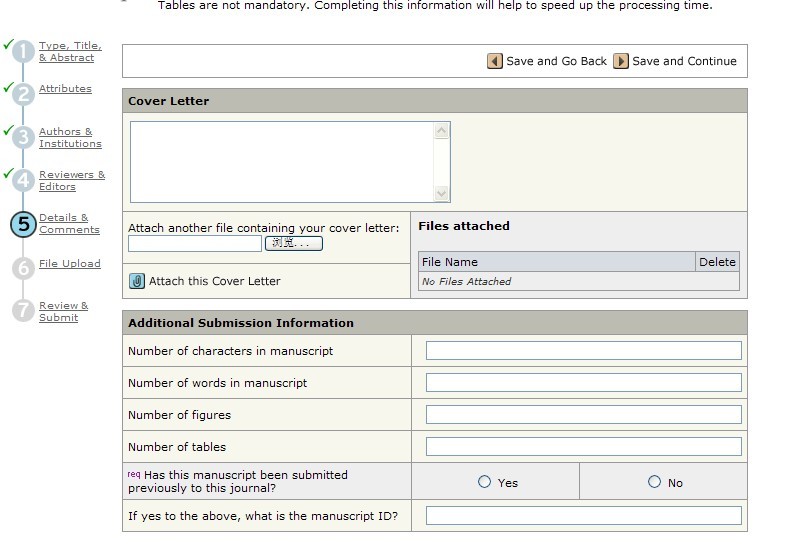Viewport: 794px width, 546px height.
Task: Click the step 2 circle icon
Action: (23, 95)
